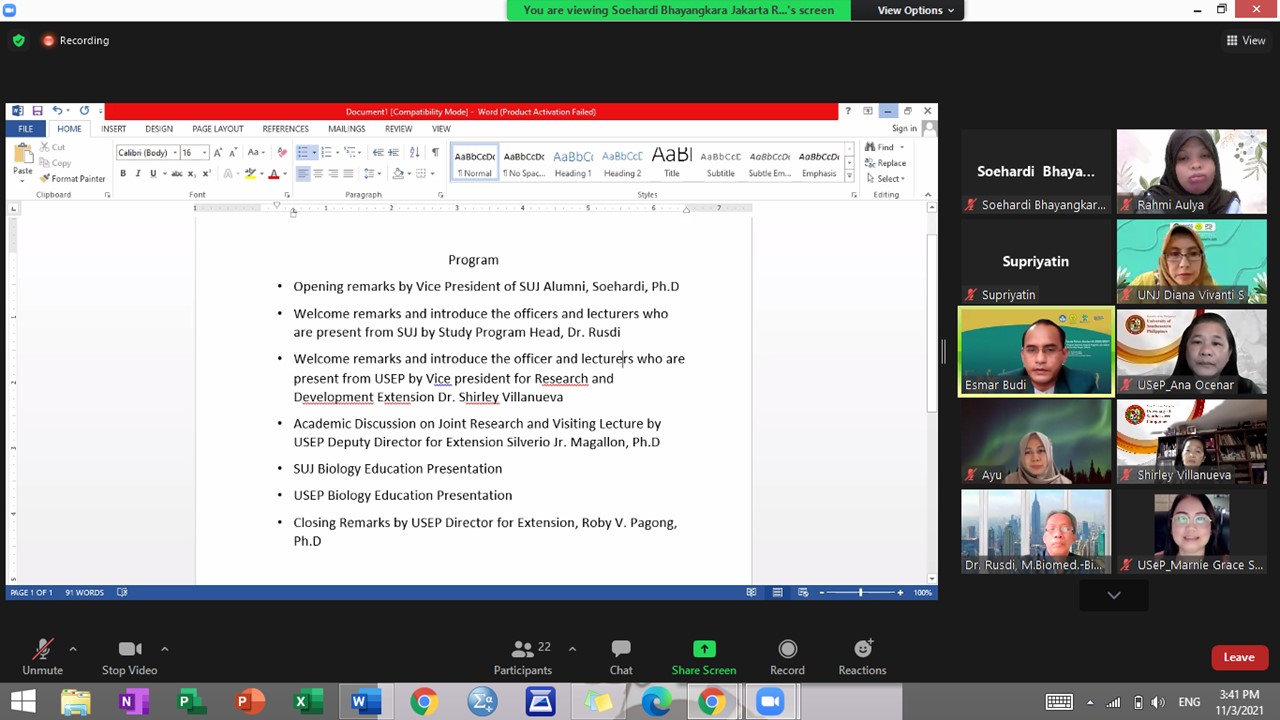Click the Find button in Editing group
This screenshot has height=720, width=1280.
884,148
